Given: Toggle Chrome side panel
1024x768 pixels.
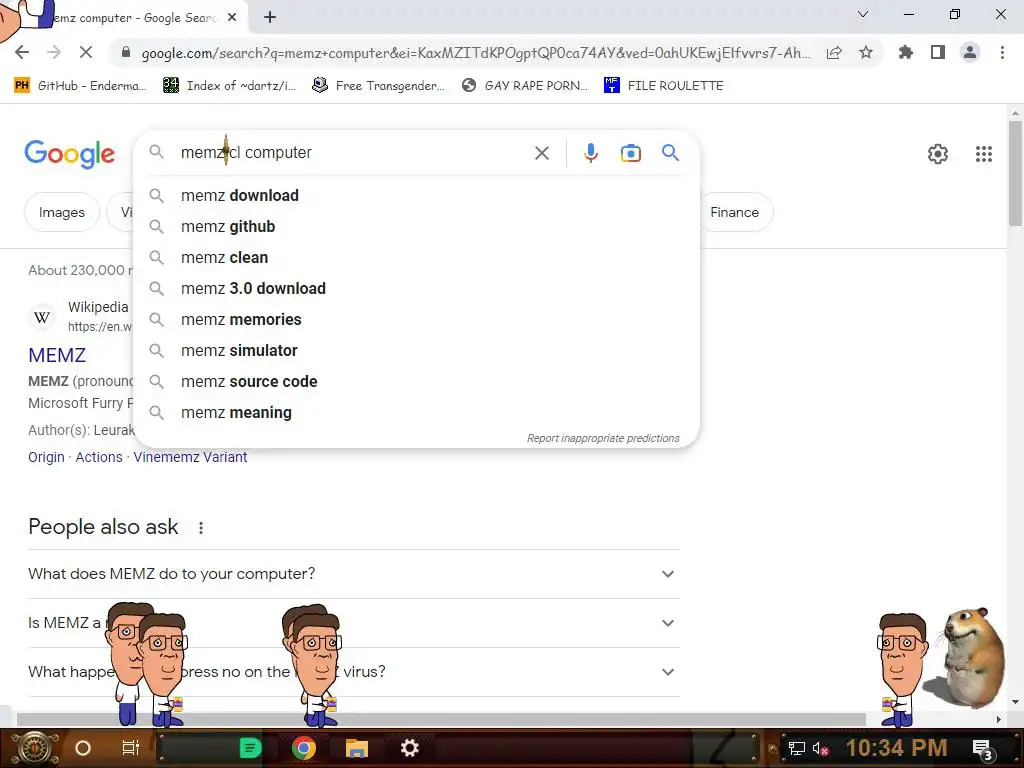Looking at the screenshot, I should pos(938,52).
